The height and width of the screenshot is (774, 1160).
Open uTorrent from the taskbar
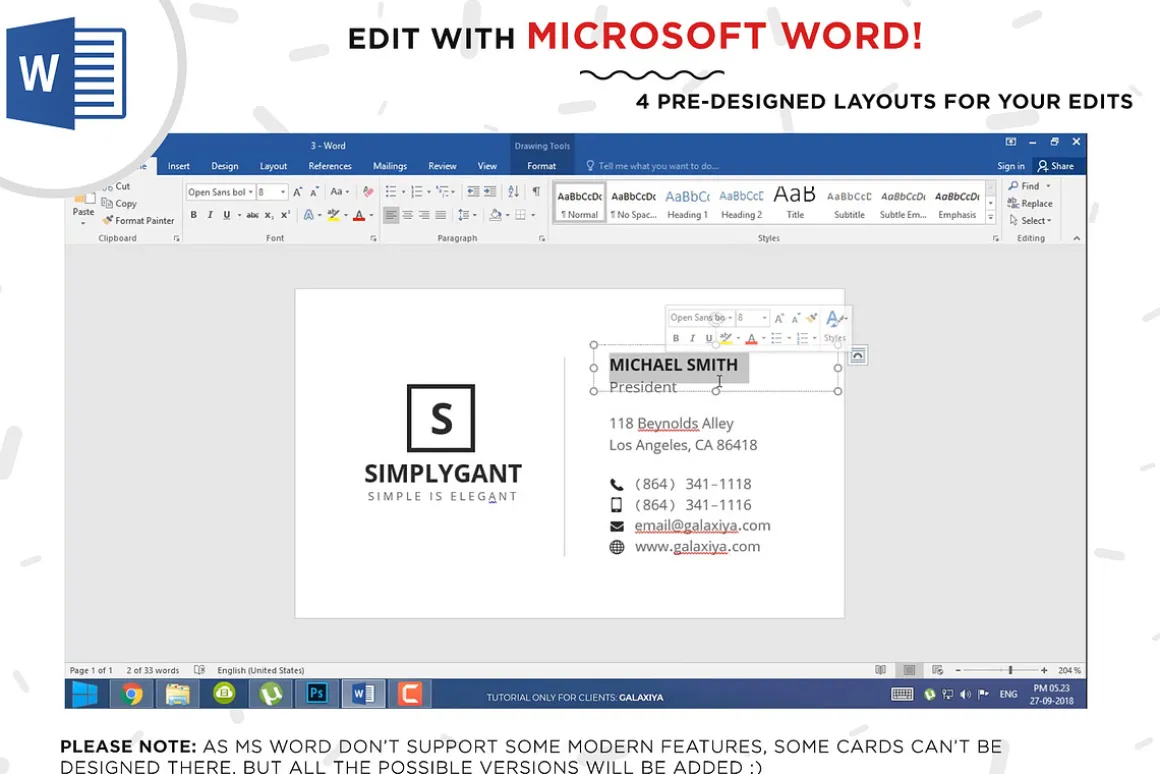pos(271,693)
